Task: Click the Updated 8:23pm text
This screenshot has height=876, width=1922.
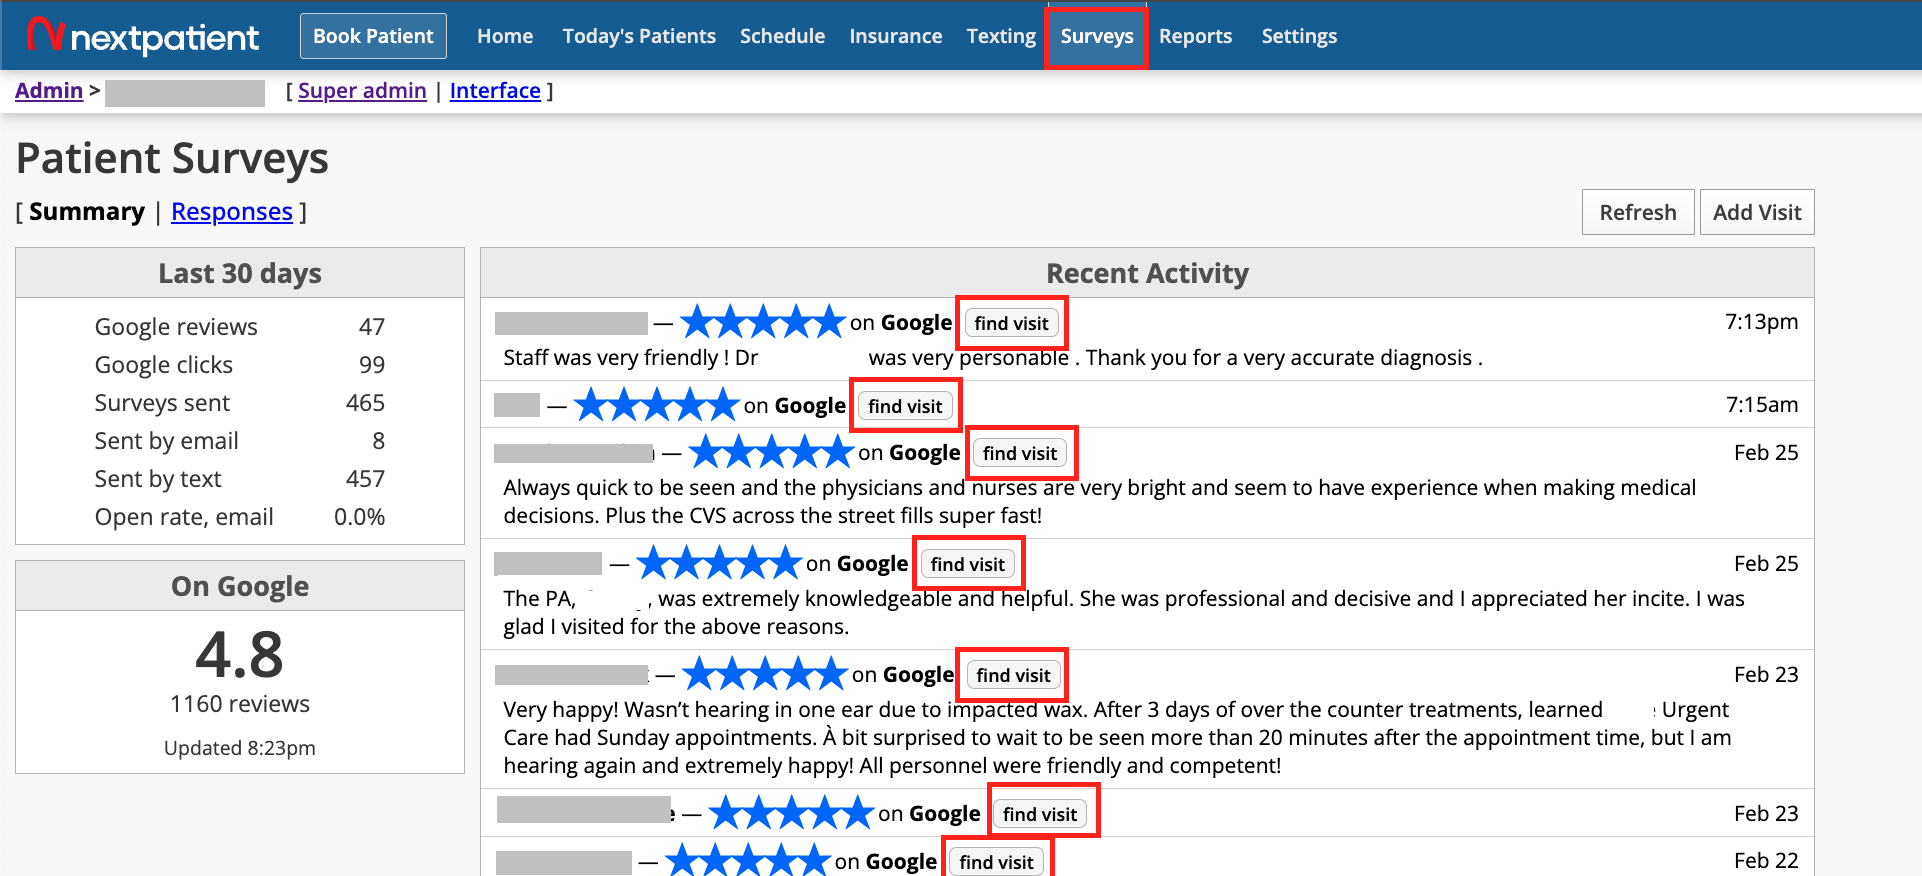Action: pos(240,748)
